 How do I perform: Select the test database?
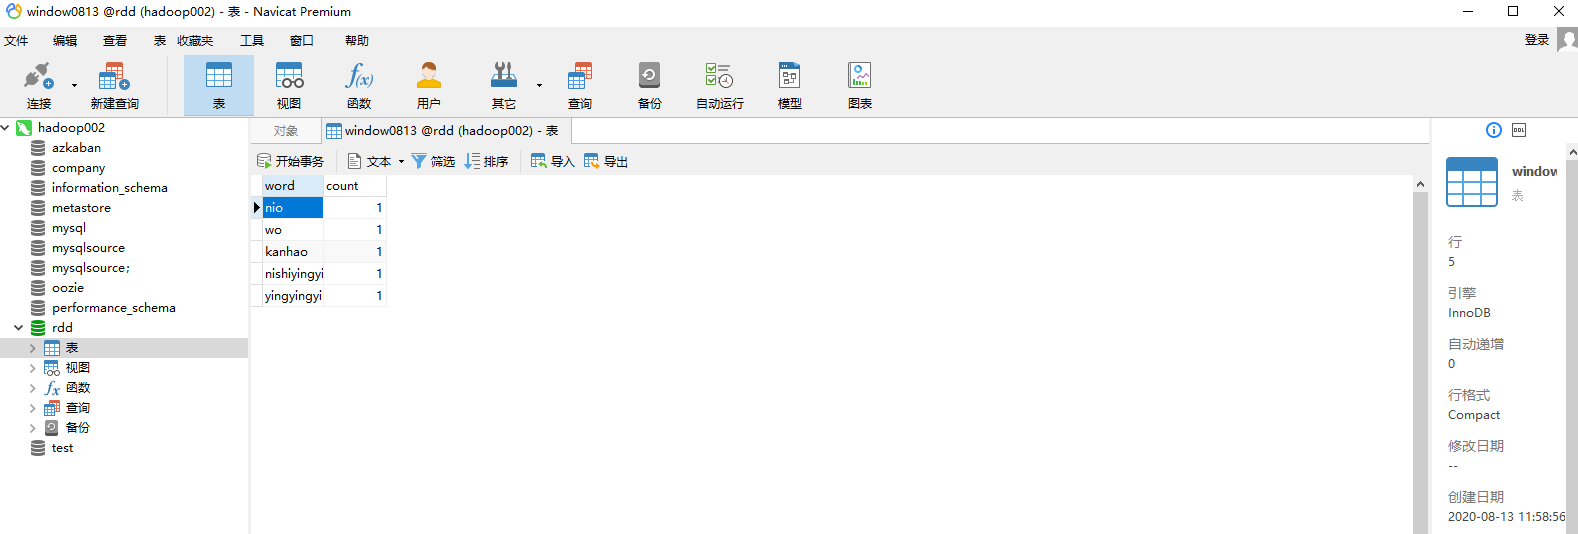(62, 448)
